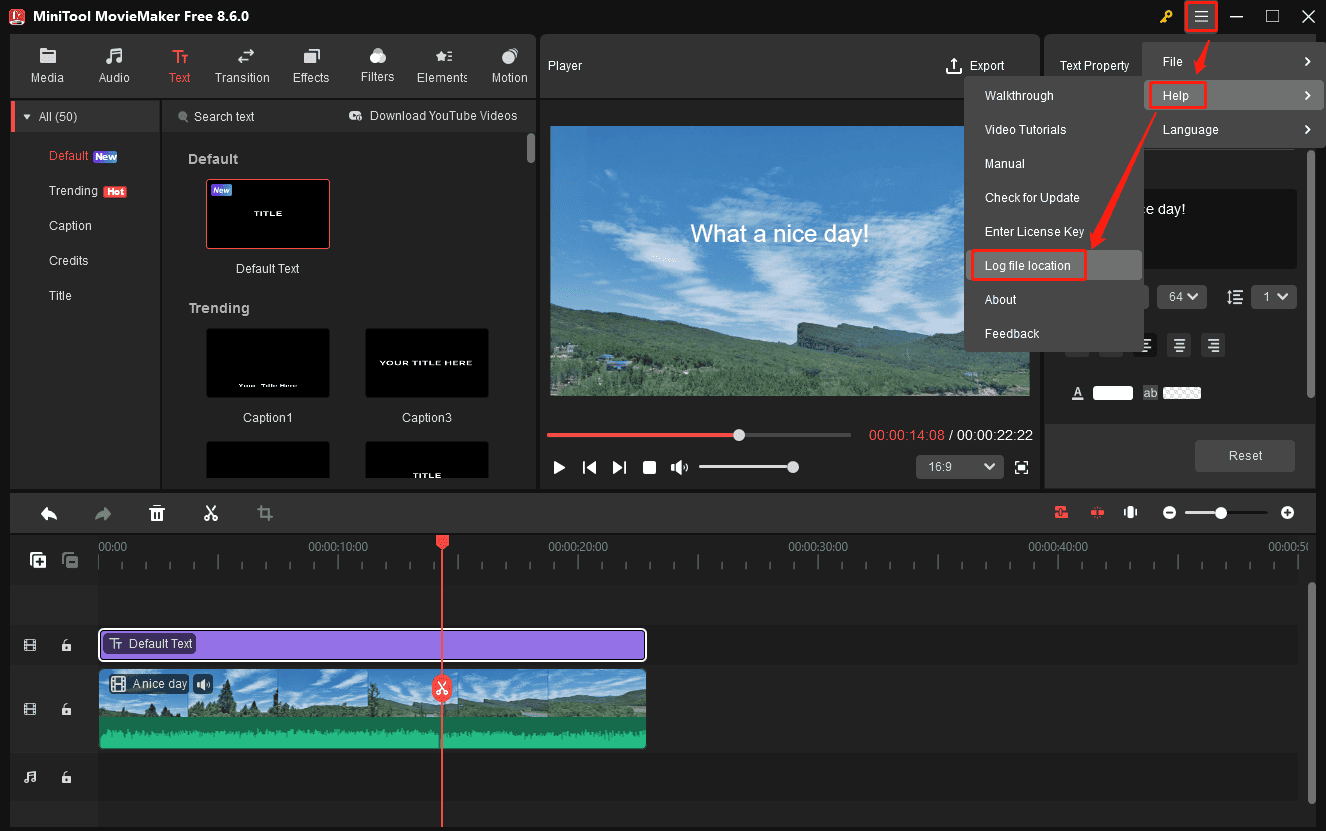Mute the A nice day clip
1326x831 pixels.
tap(203, 683)
